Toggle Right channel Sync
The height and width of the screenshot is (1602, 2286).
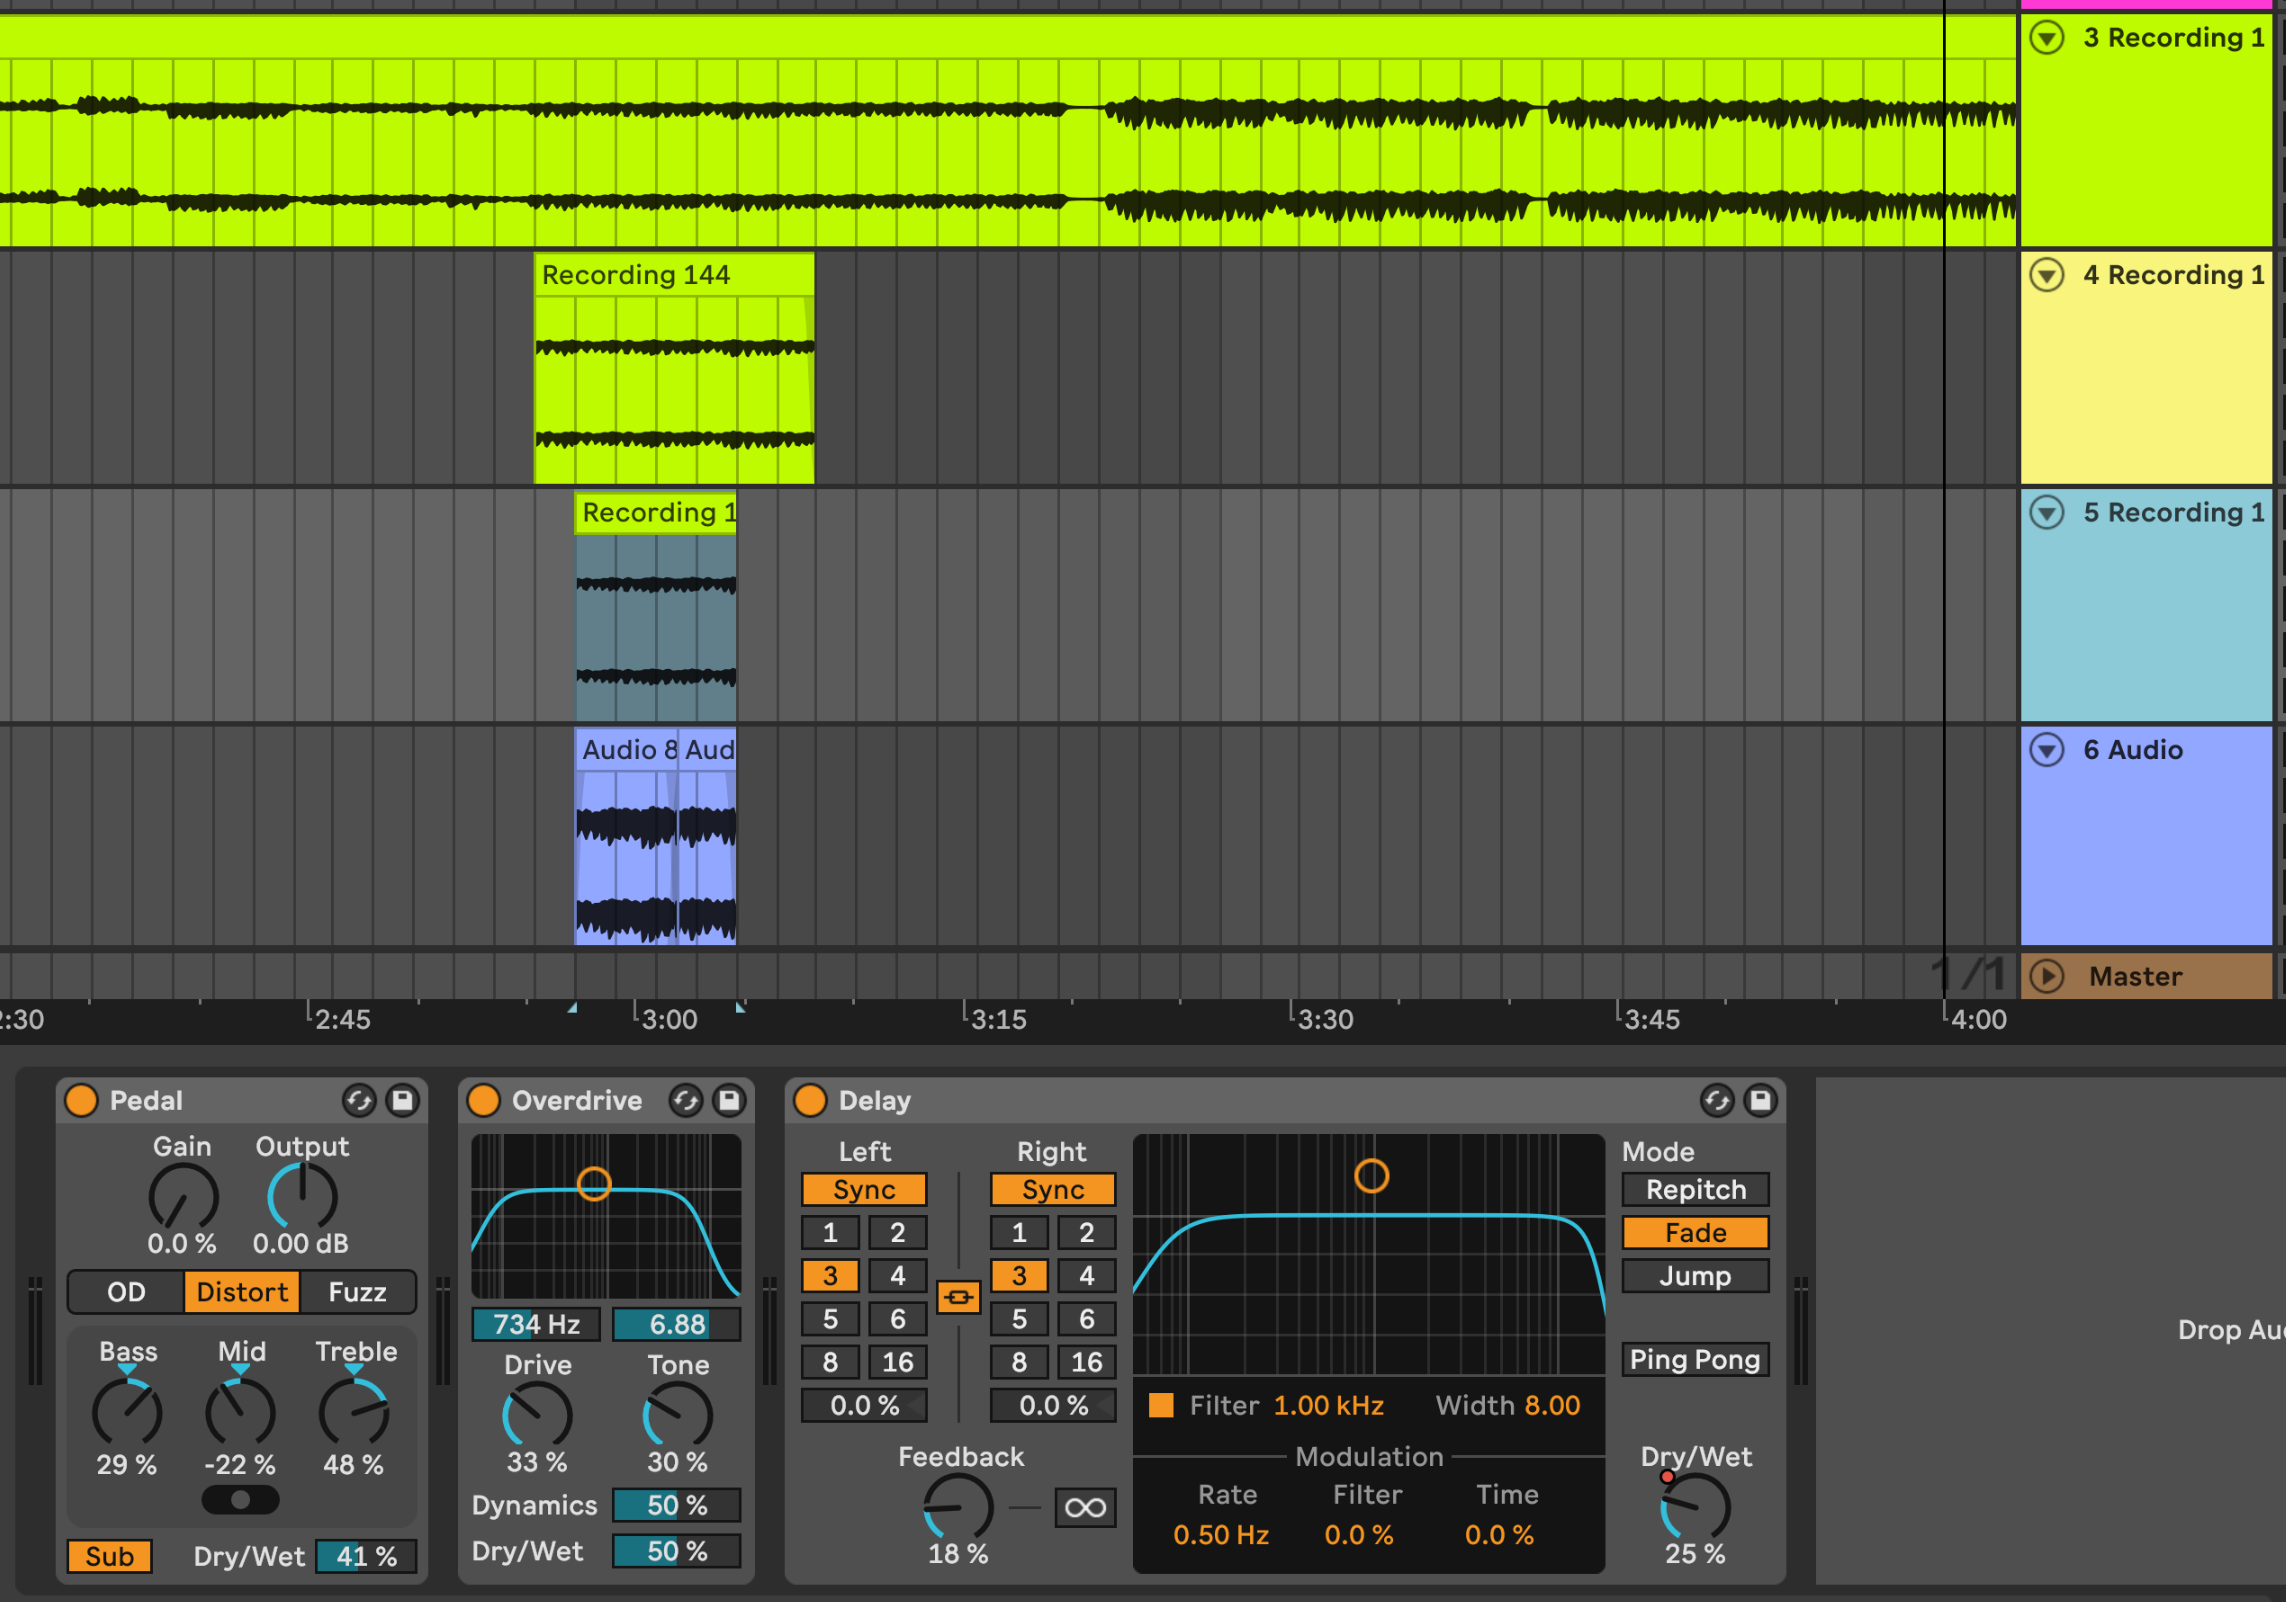click(x=1053, y=1189)
